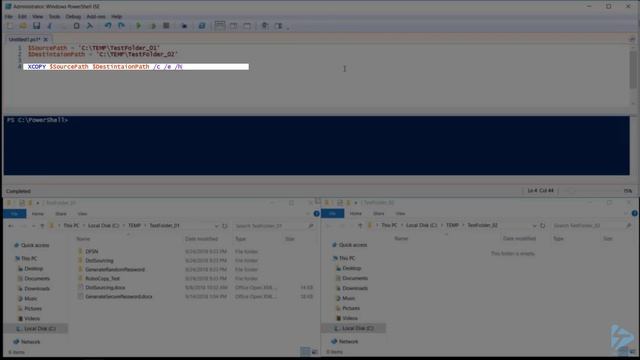This screenshot has height=360, width=640.
Task: Run the script with the green play icon
Action: coord(139,26)
